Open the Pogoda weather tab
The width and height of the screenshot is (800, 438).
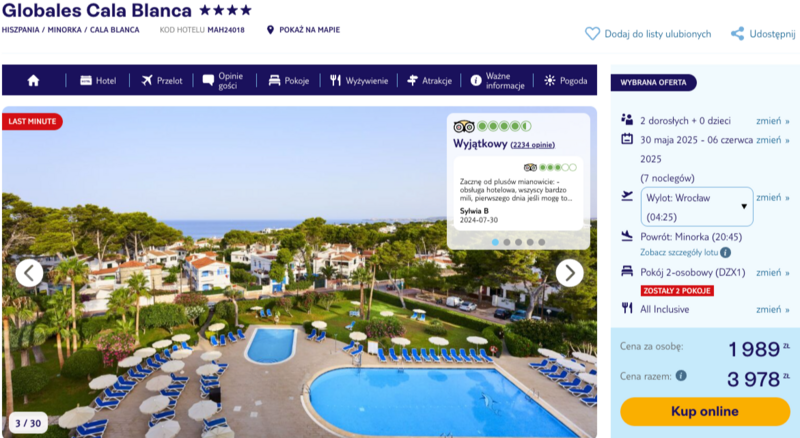(x=566, y=80)
